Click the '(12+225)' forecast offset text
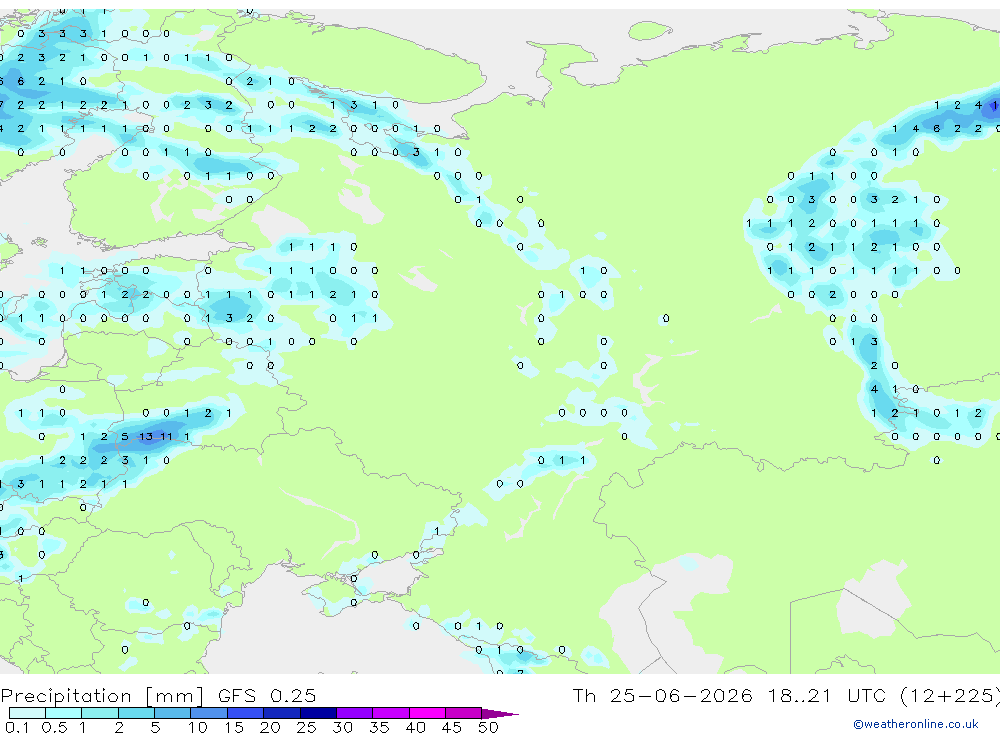This screenshot has height=733, width=1000. [x=950, y=696]
